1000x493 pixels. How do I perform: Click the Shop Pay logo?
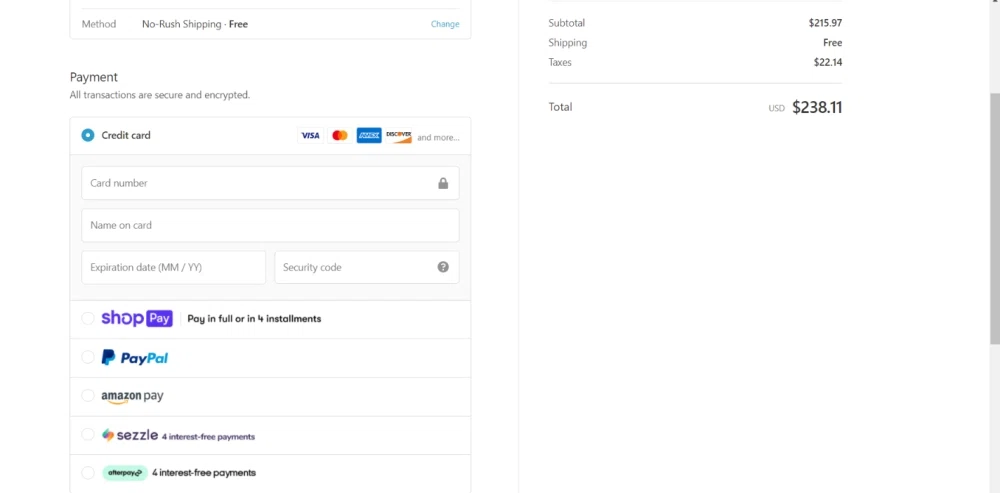pos(137,319)
